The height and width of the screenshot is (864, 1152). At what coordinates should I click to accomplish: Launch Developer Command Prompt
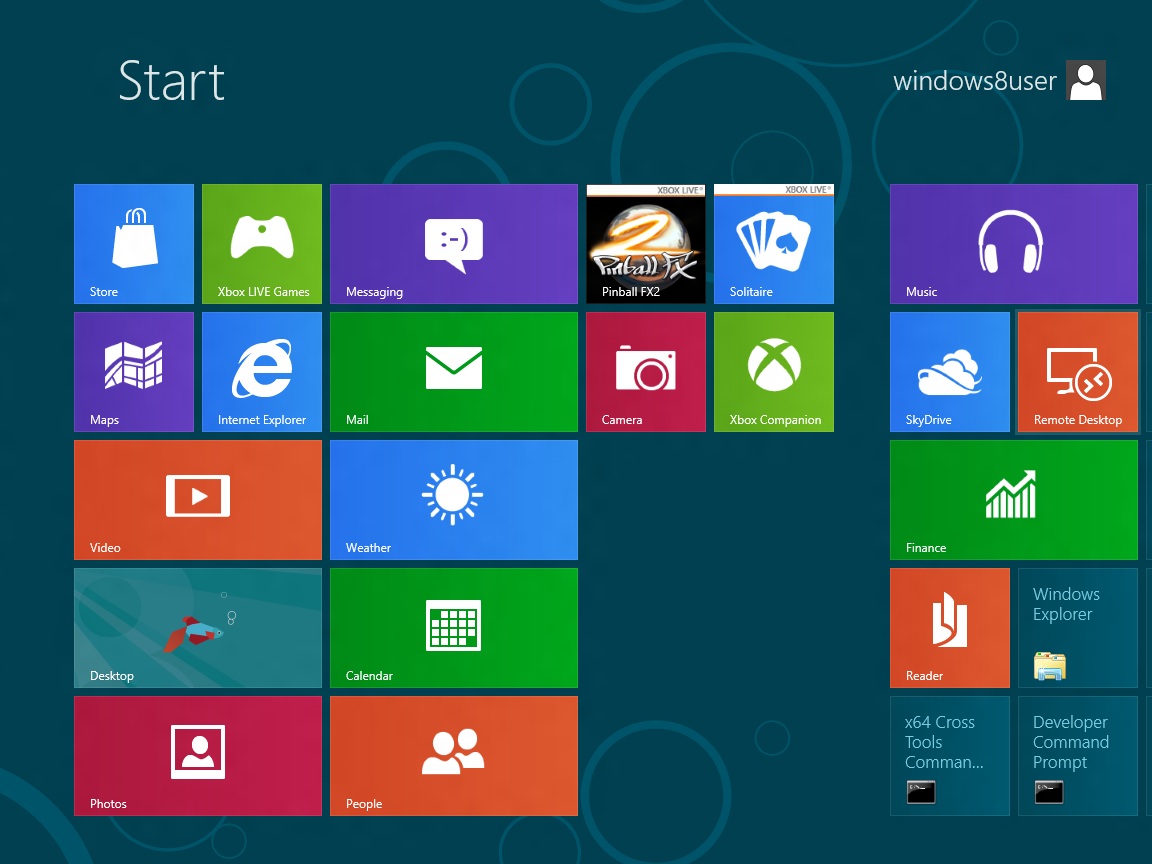[x=1077, y=755]
